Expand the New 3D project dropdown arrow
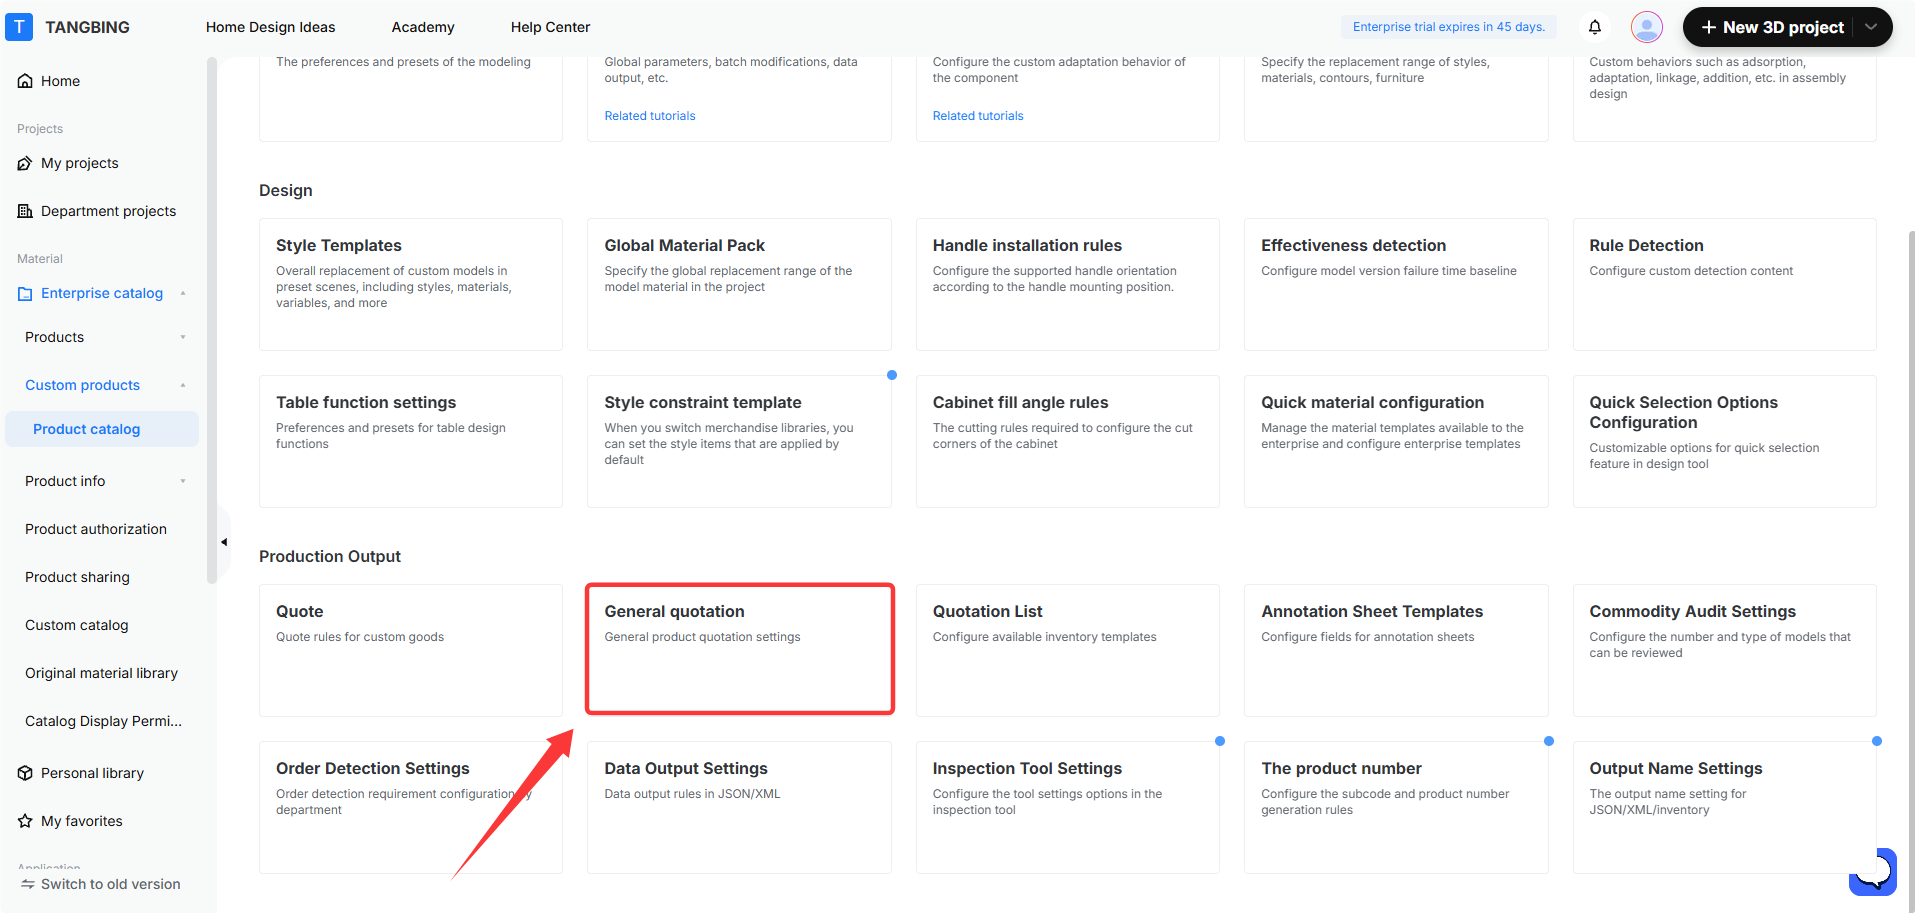1915x913 pixels. (x=1871, y=27)
